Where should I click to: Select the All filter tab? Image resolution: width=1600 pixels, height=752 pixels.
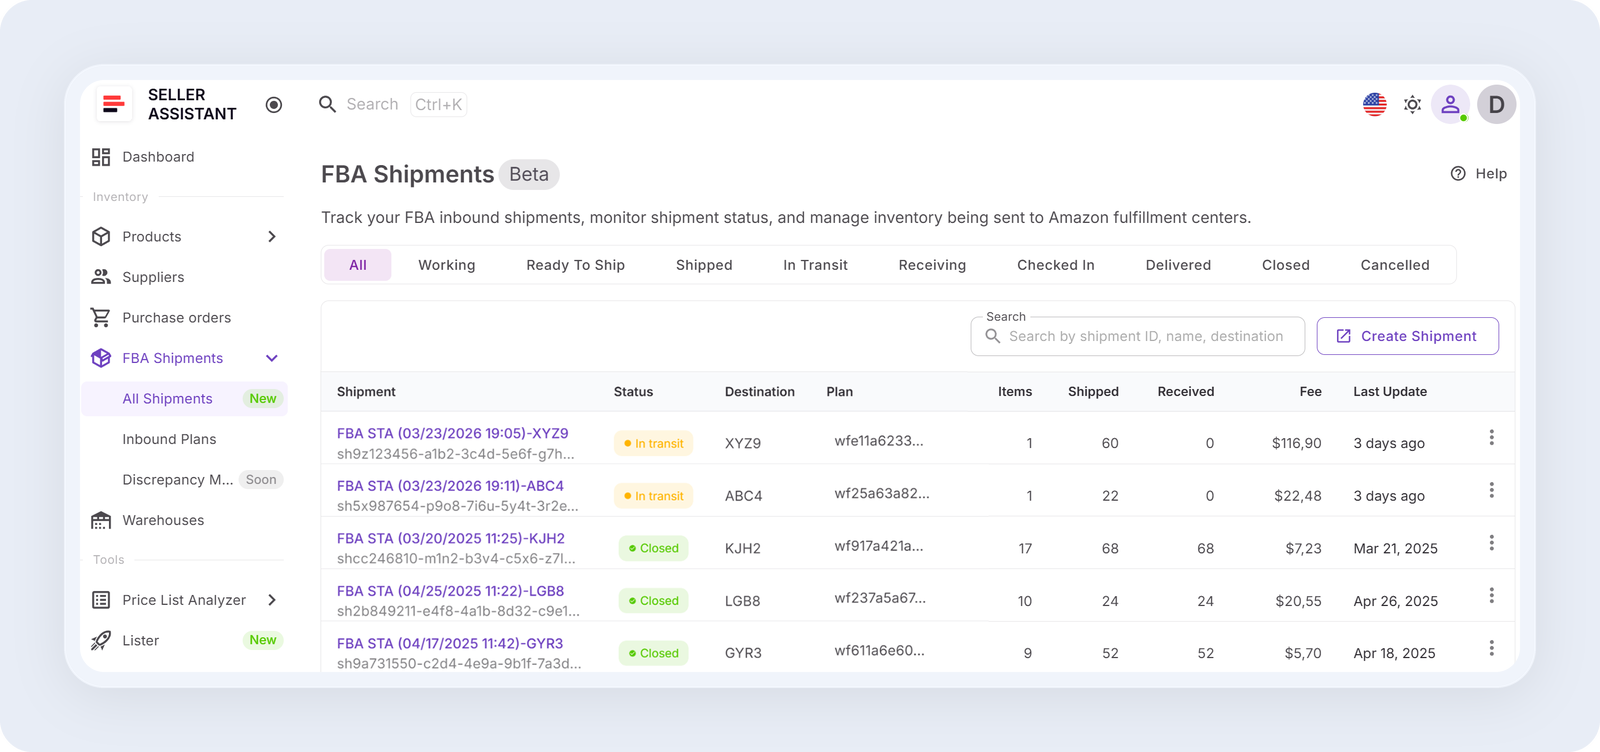pos(358,265)
